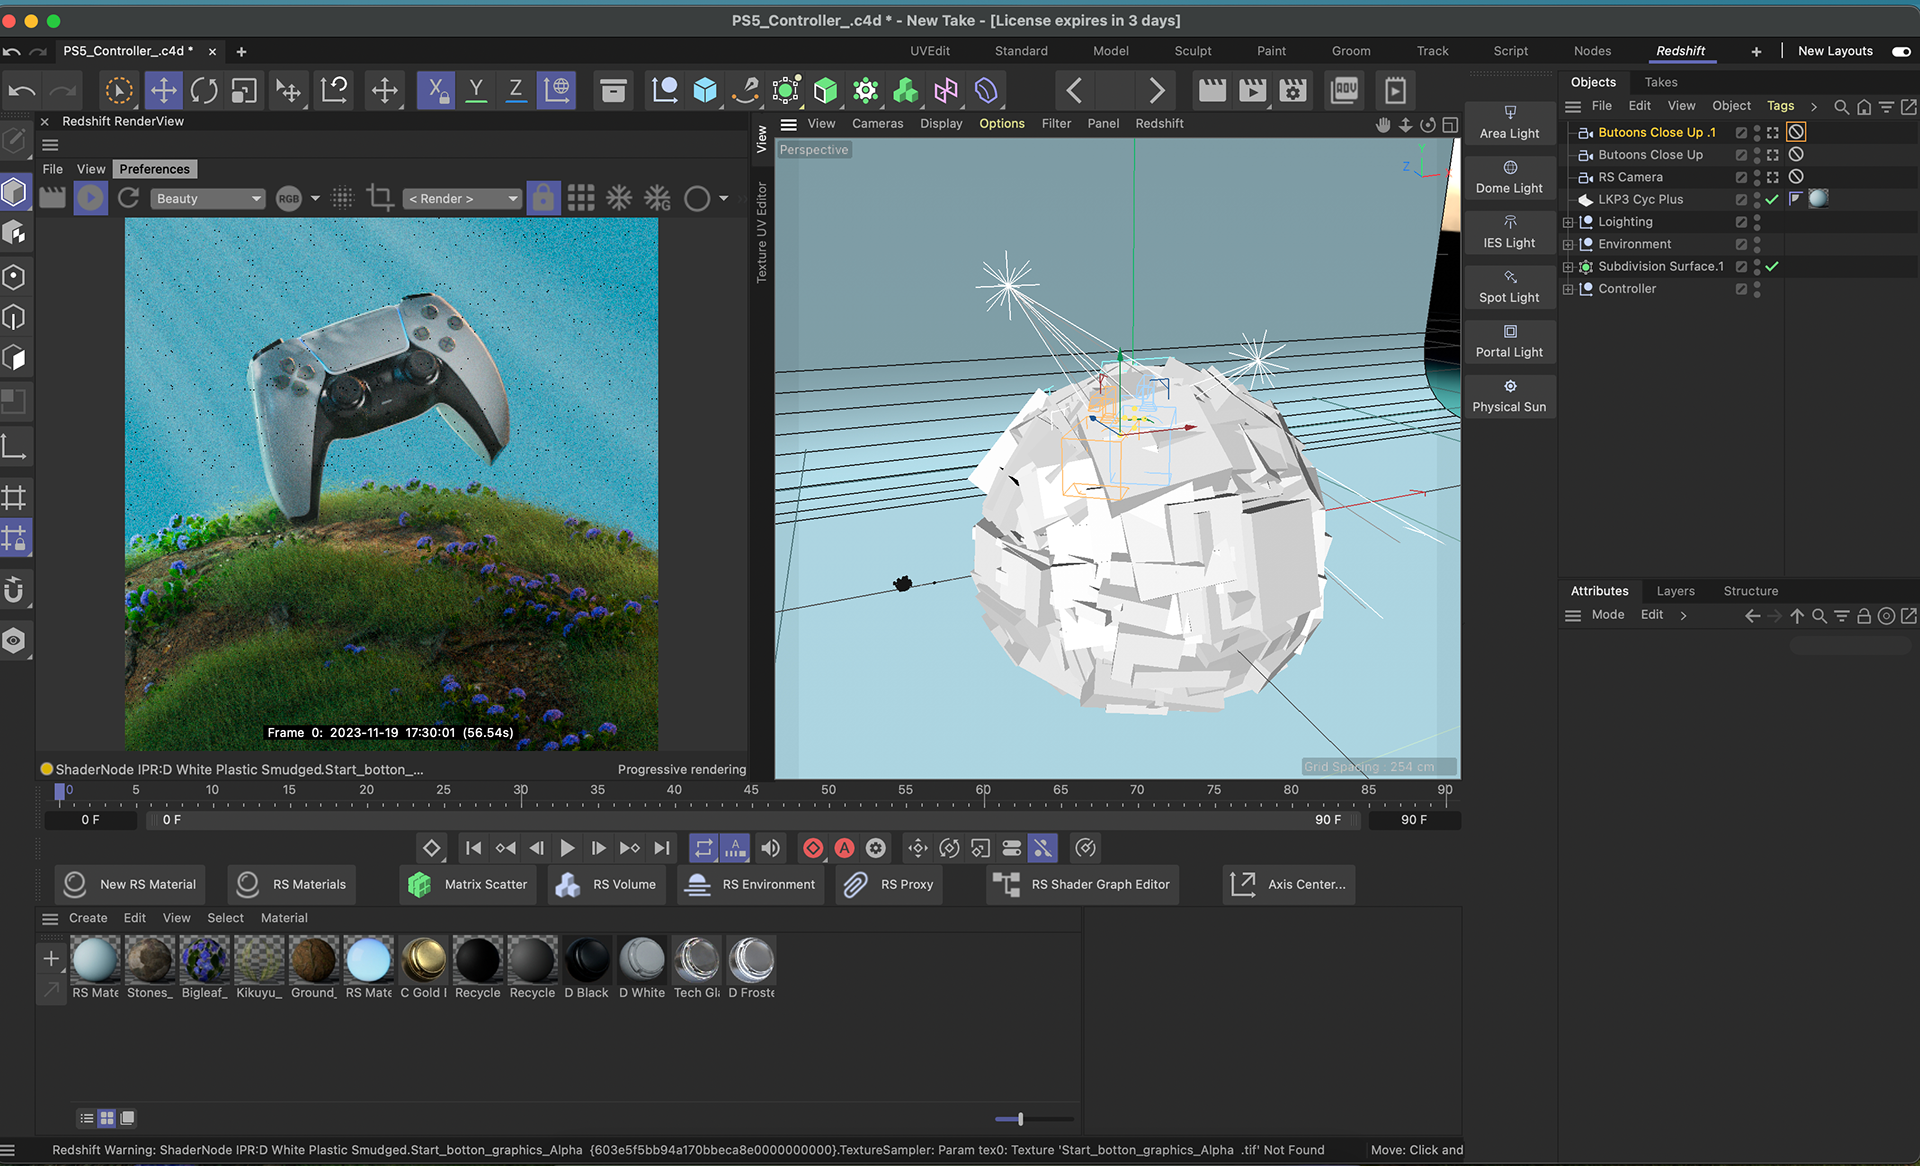The height and width of the screenshot is (1166, 1920).
Task: Expand the Loighting object group
Action: (x=1568, y=222)
